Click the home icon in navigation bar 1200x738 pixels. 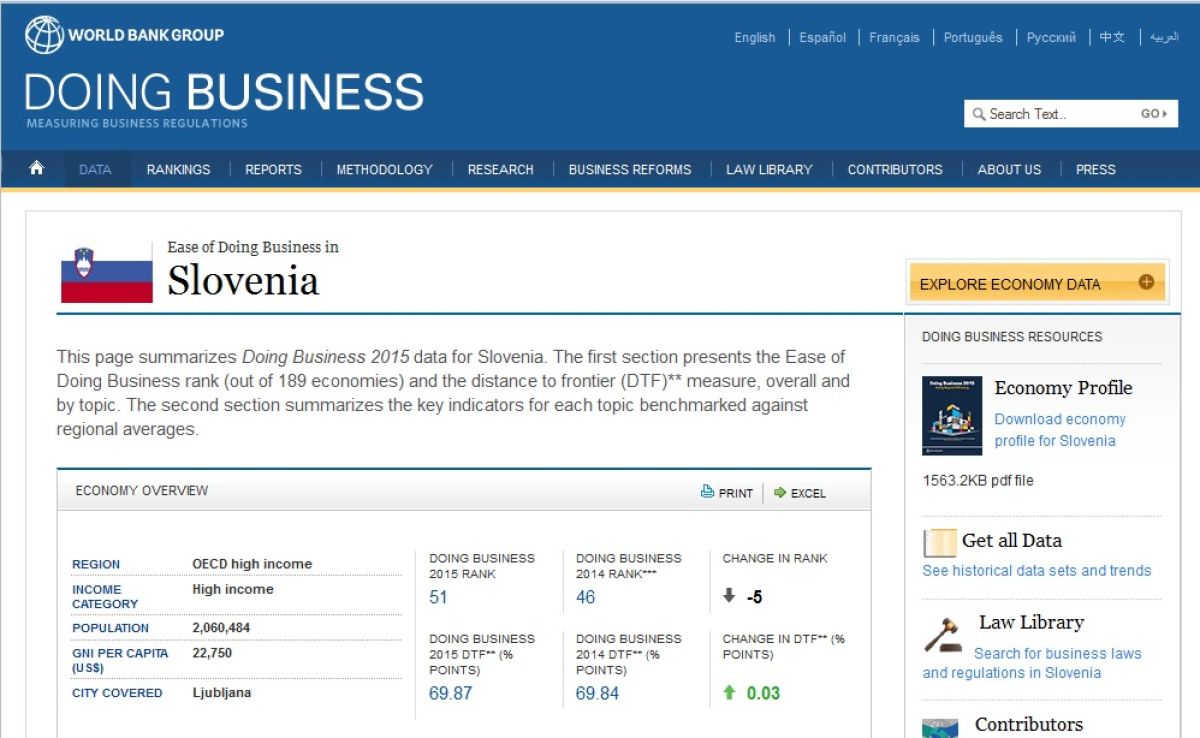37,169
